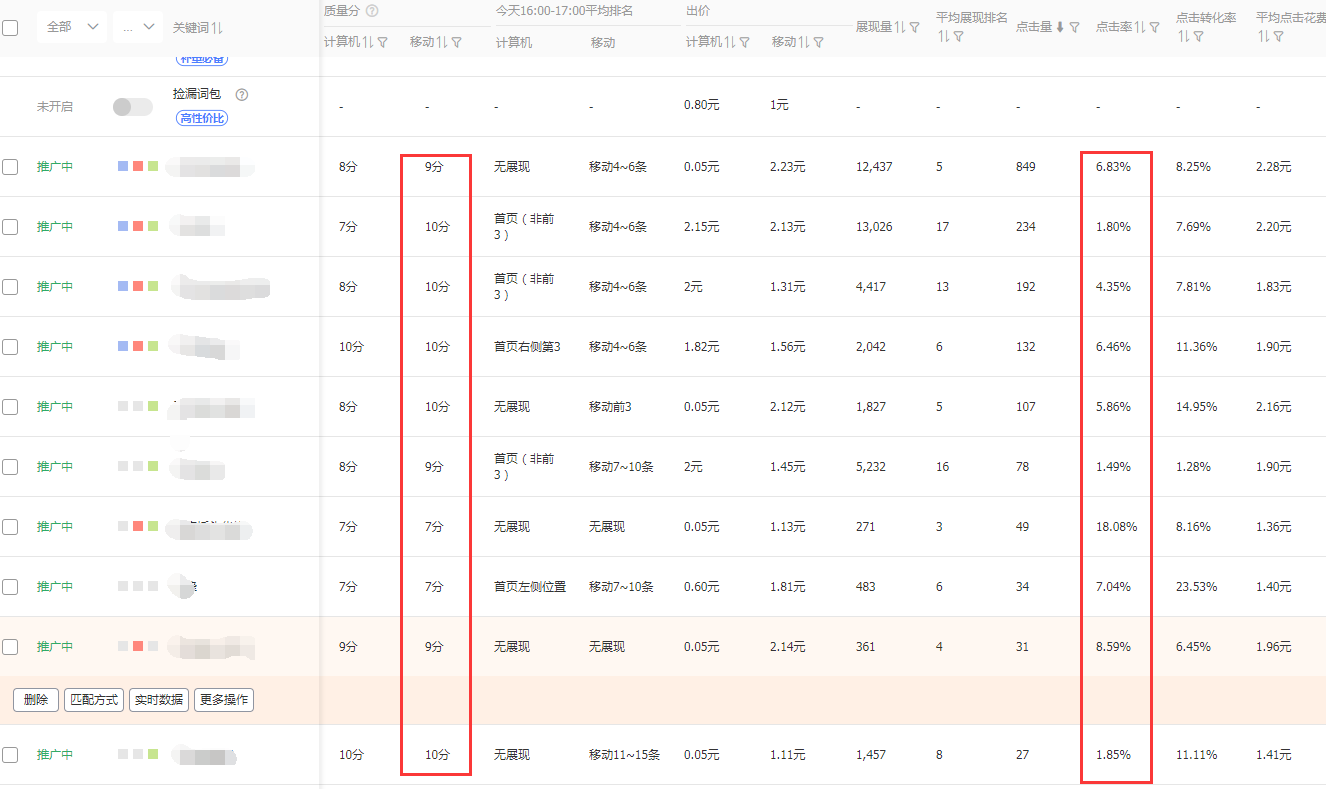This screenshot has width=1326, height=789.
Task: Open the filter on the 计算机 bid column
Action: tap(743, 43)
